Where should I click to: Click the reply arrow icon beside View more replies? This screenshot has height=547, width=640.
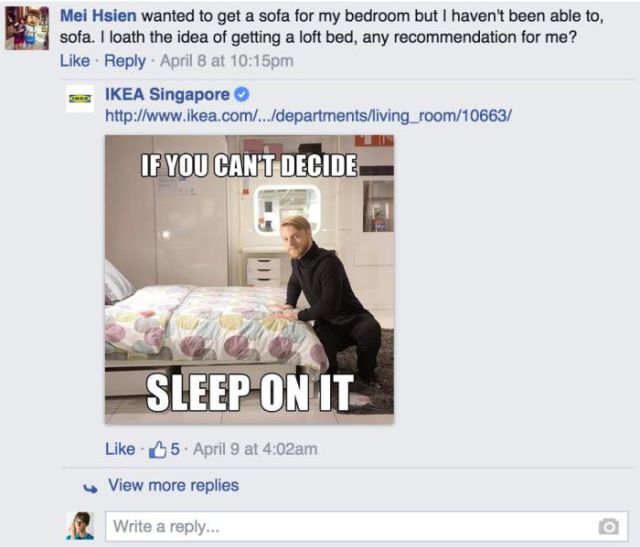pos(90,488)
